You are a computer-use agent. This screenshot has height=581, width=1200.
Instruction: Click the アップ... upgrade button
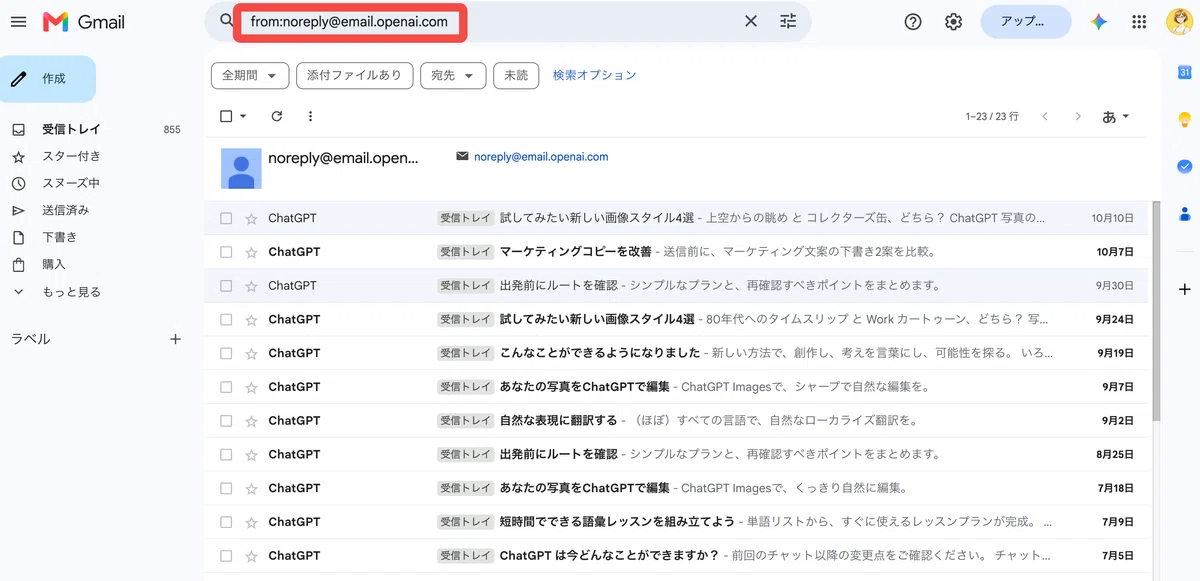pyautogui.click(x=1026, y=22)
